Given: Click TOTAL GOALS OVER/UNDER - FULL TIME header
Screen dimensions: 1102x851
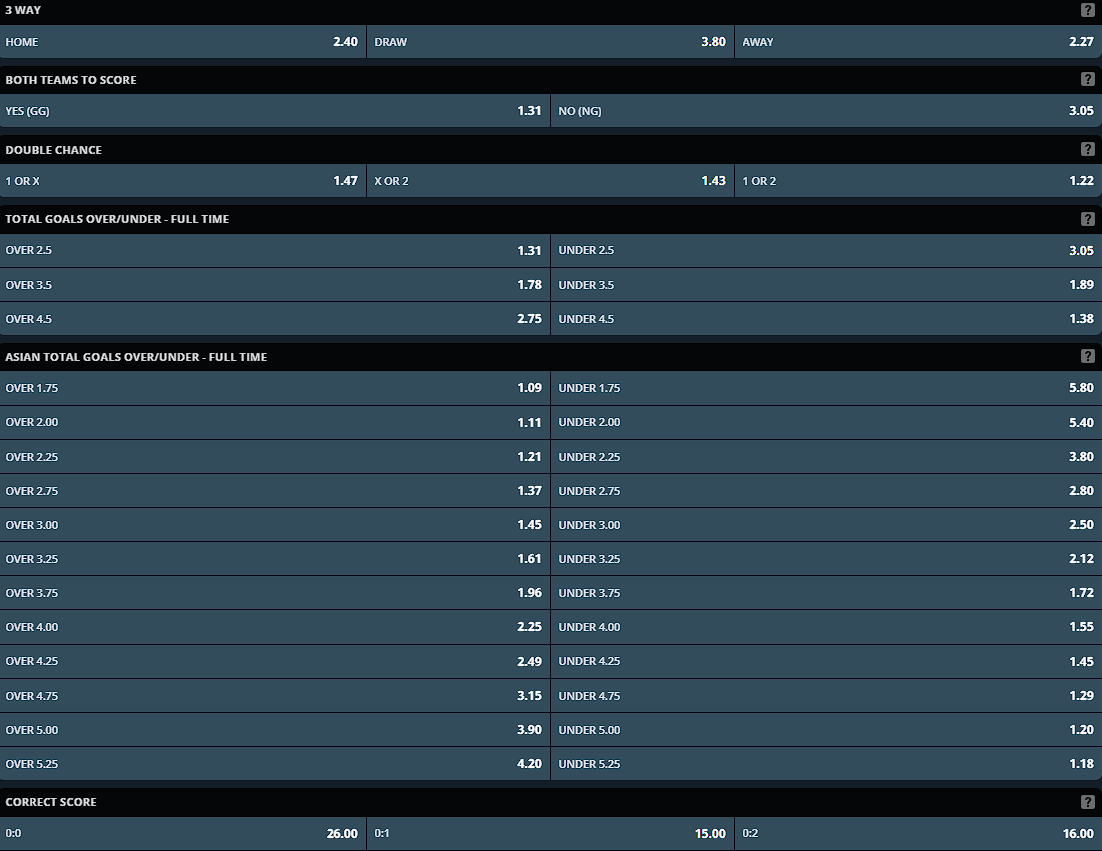Looking at the screenshot, I should [551, 219].
